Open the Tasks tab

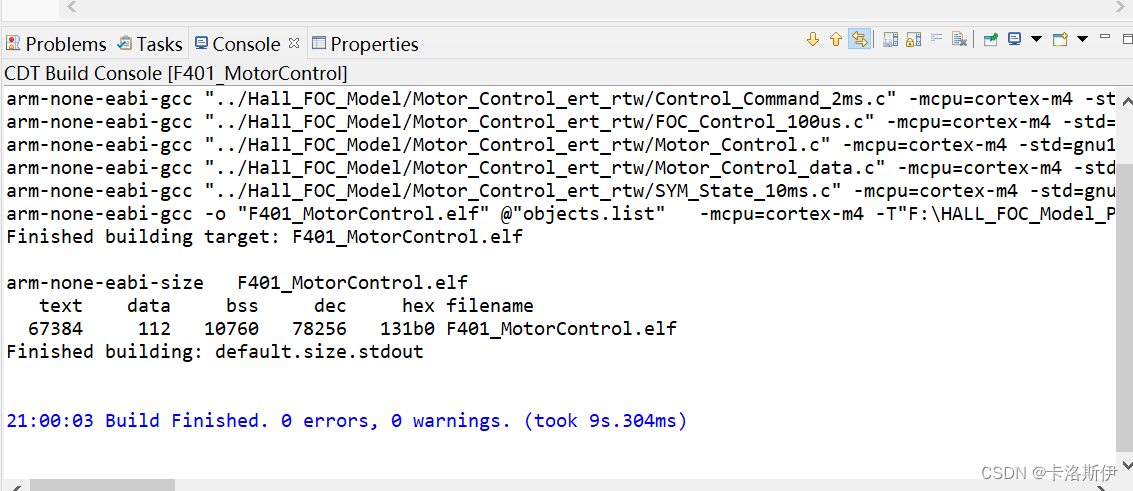[x=151, y=44]
